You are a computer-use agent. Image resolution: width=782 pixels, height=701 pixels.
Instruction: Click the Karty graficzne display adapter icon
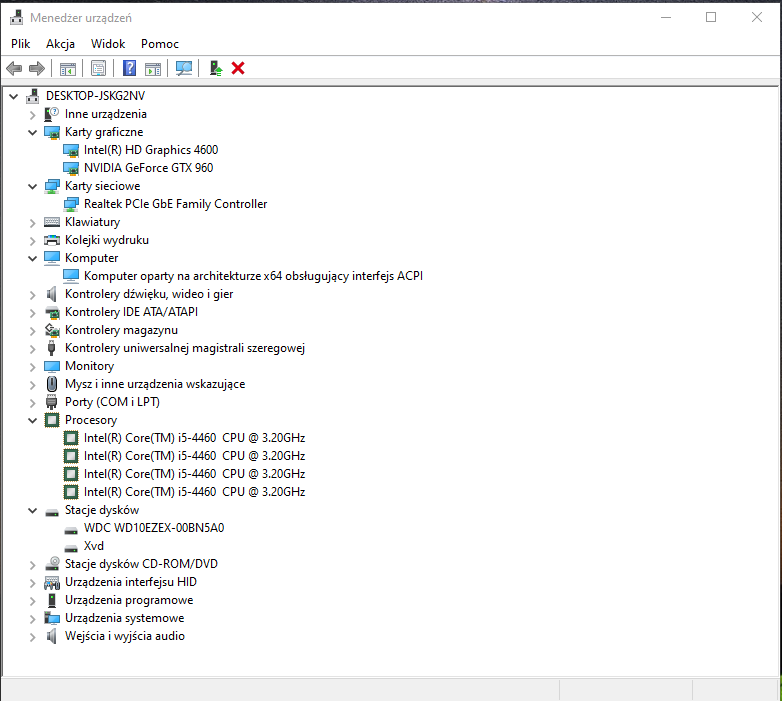click(x=51, y=132)
